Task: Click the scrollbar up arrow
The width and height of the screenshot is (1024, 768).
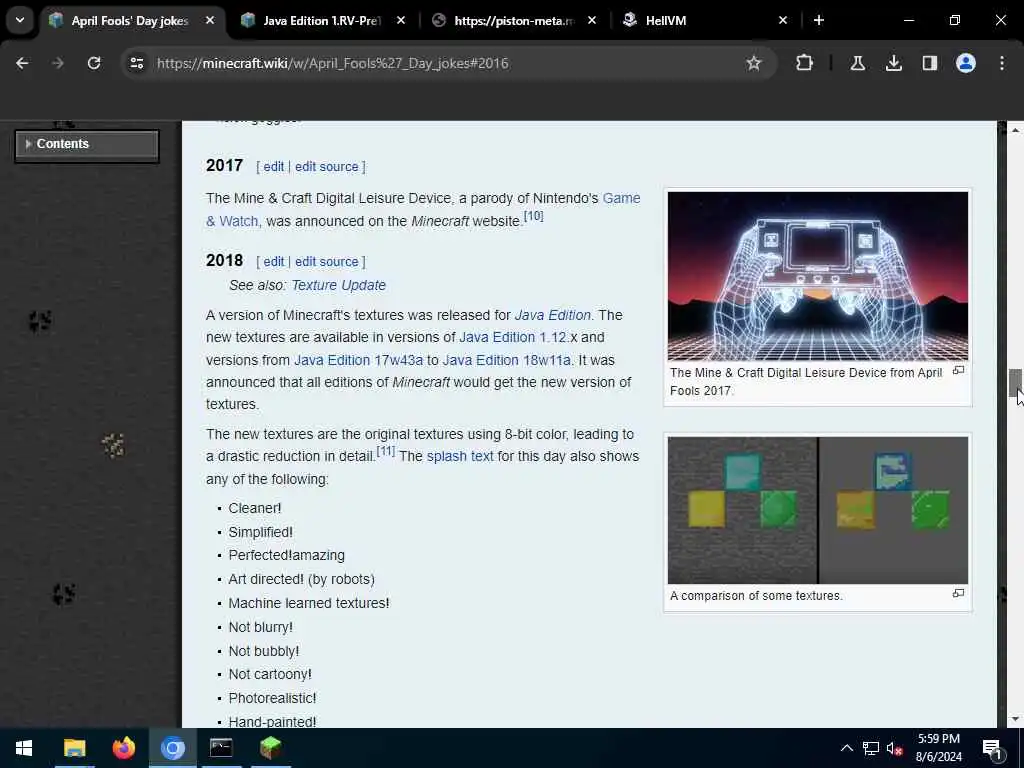Action: (x=1015, y=130)
